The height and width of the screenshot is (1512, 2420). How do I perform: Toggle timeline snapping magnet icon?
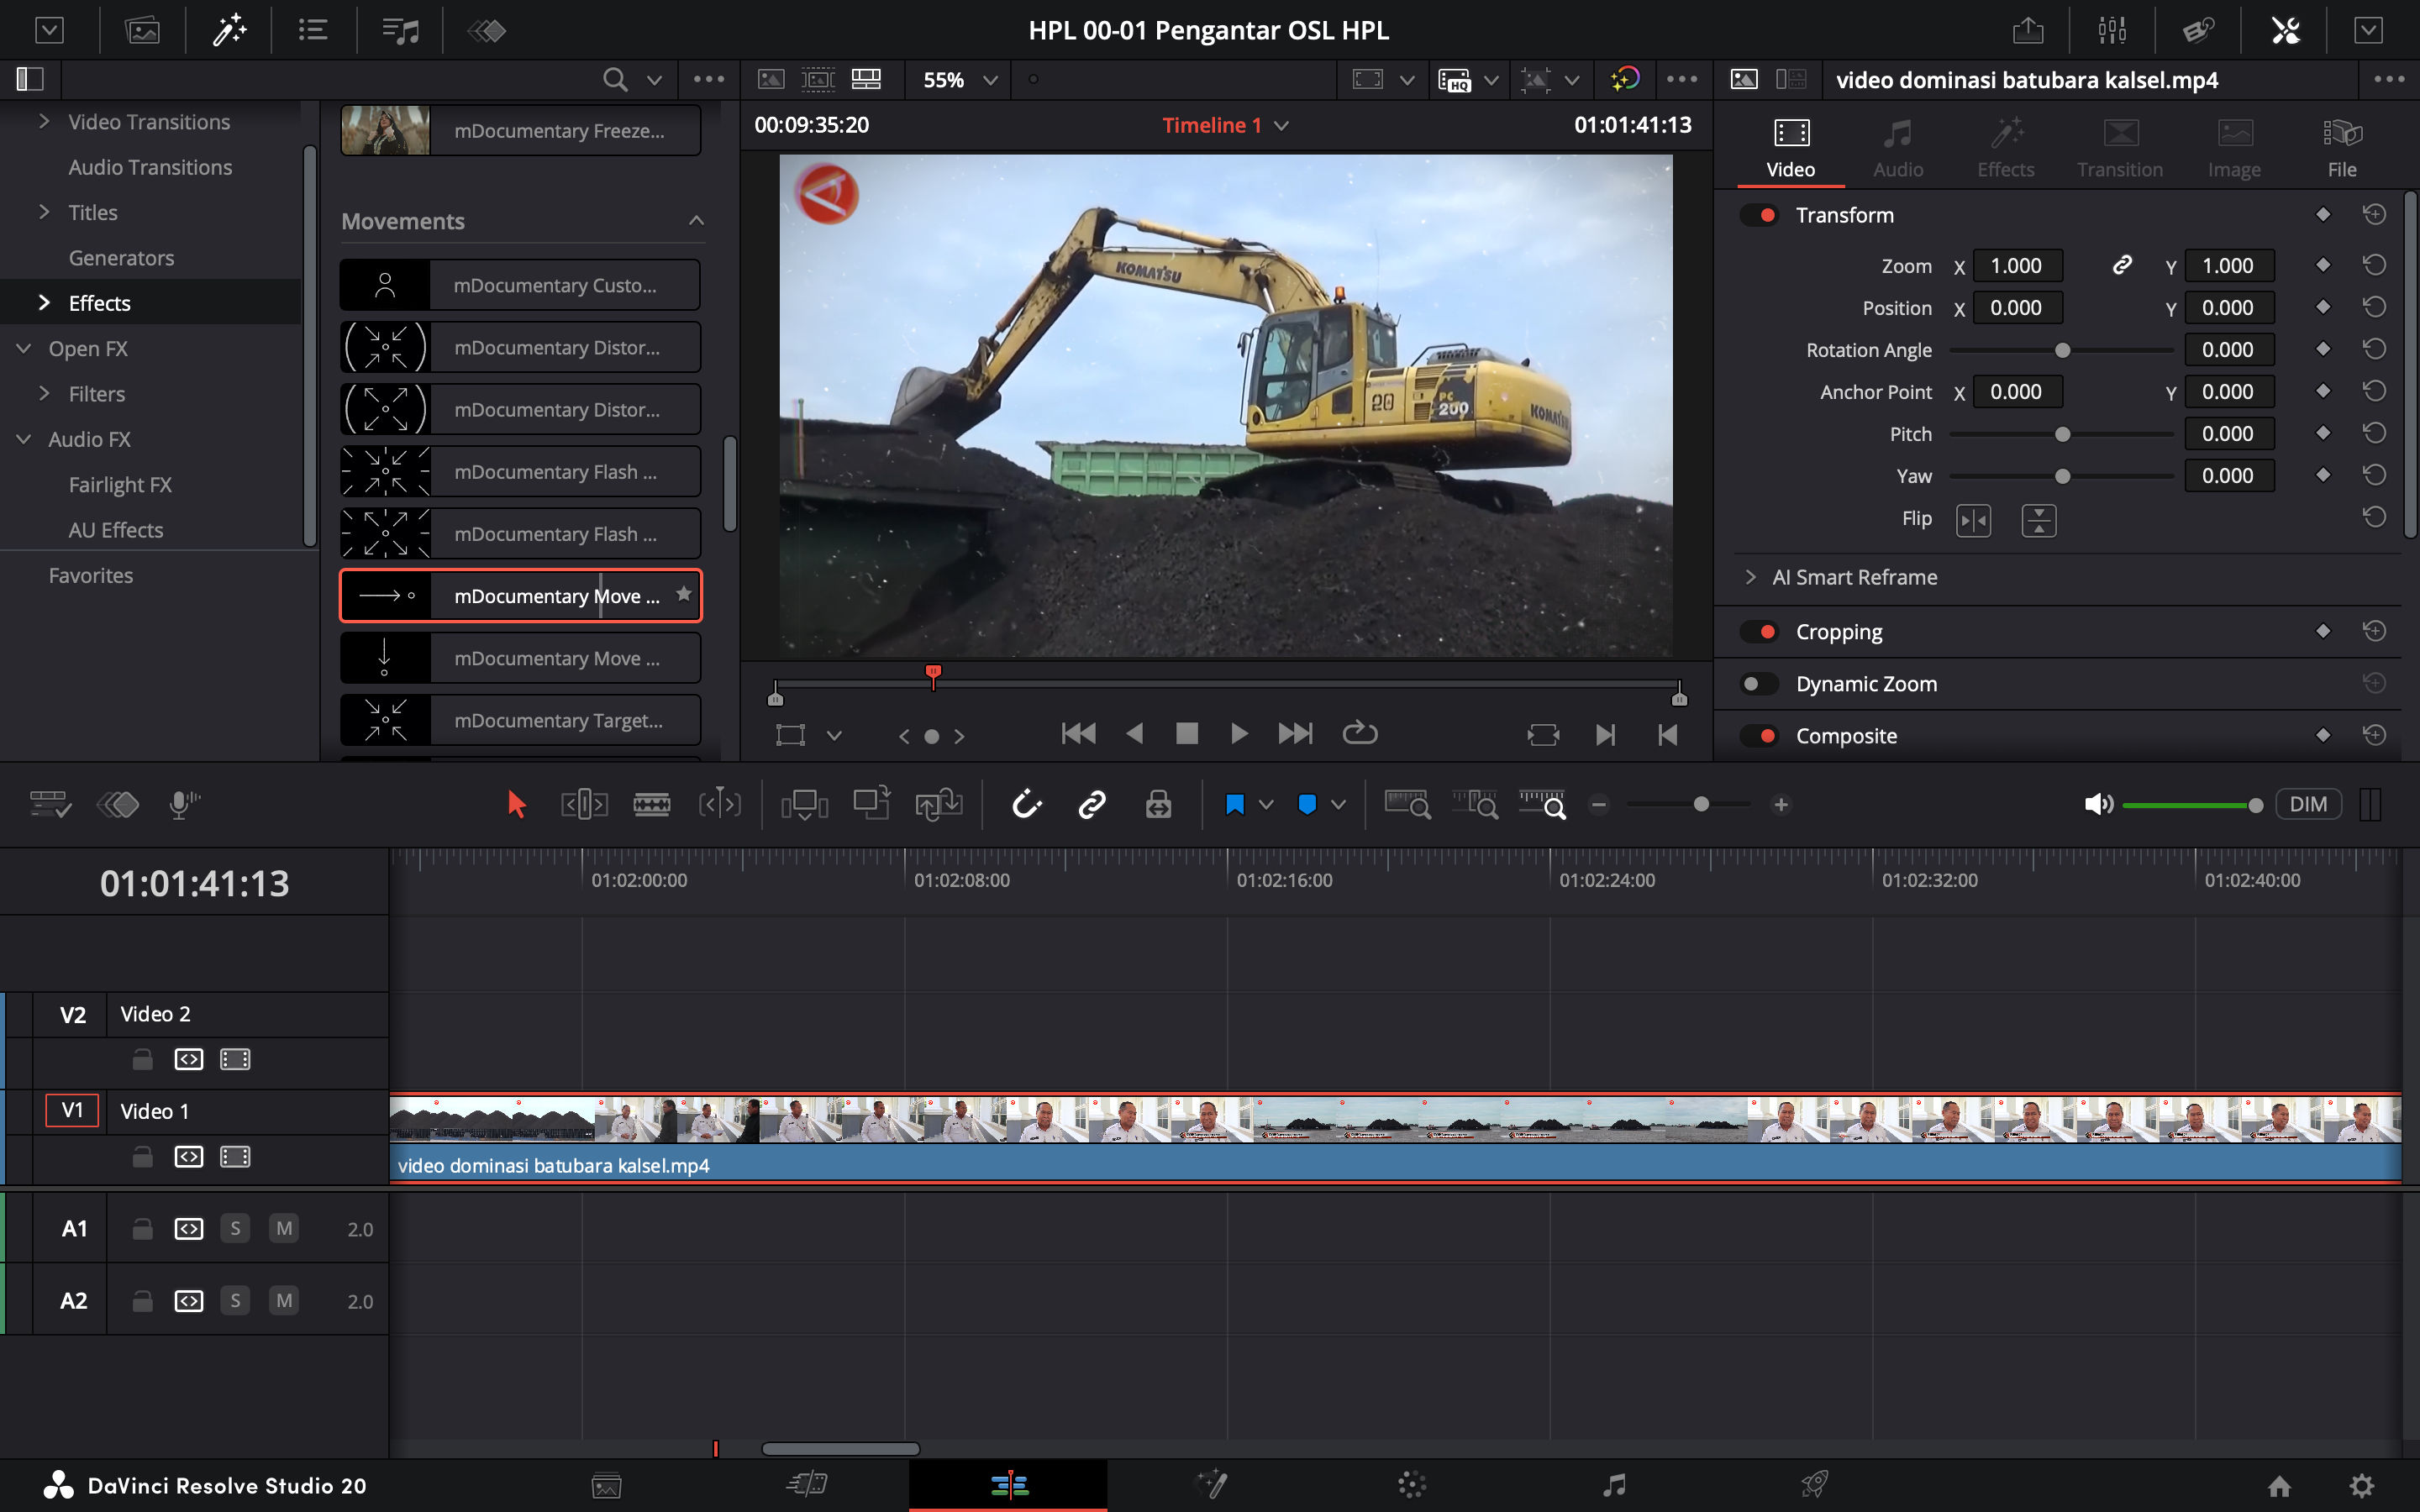point(1027,804)
